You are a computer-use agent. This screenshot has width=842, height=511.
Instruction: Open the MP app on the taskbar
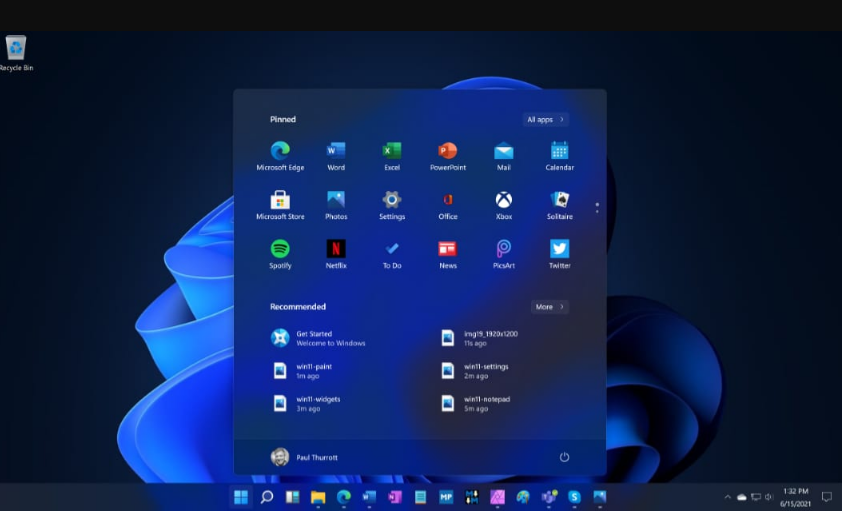point(446,497)
